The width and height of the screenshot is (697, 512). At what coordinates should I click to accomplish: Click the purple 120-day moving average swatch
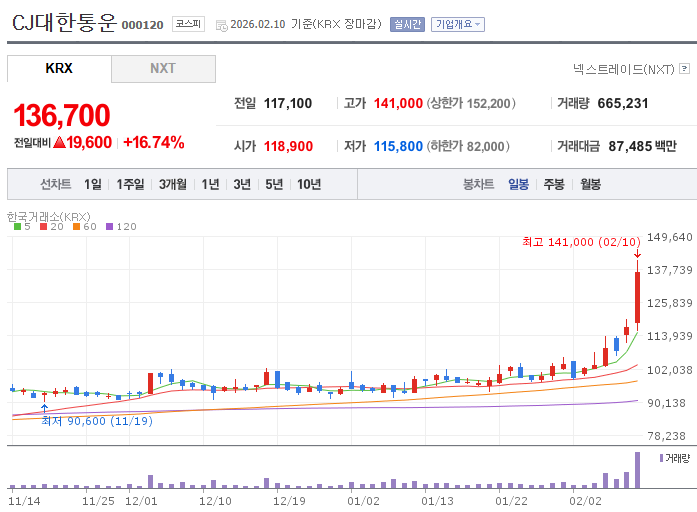pos(109,227)
